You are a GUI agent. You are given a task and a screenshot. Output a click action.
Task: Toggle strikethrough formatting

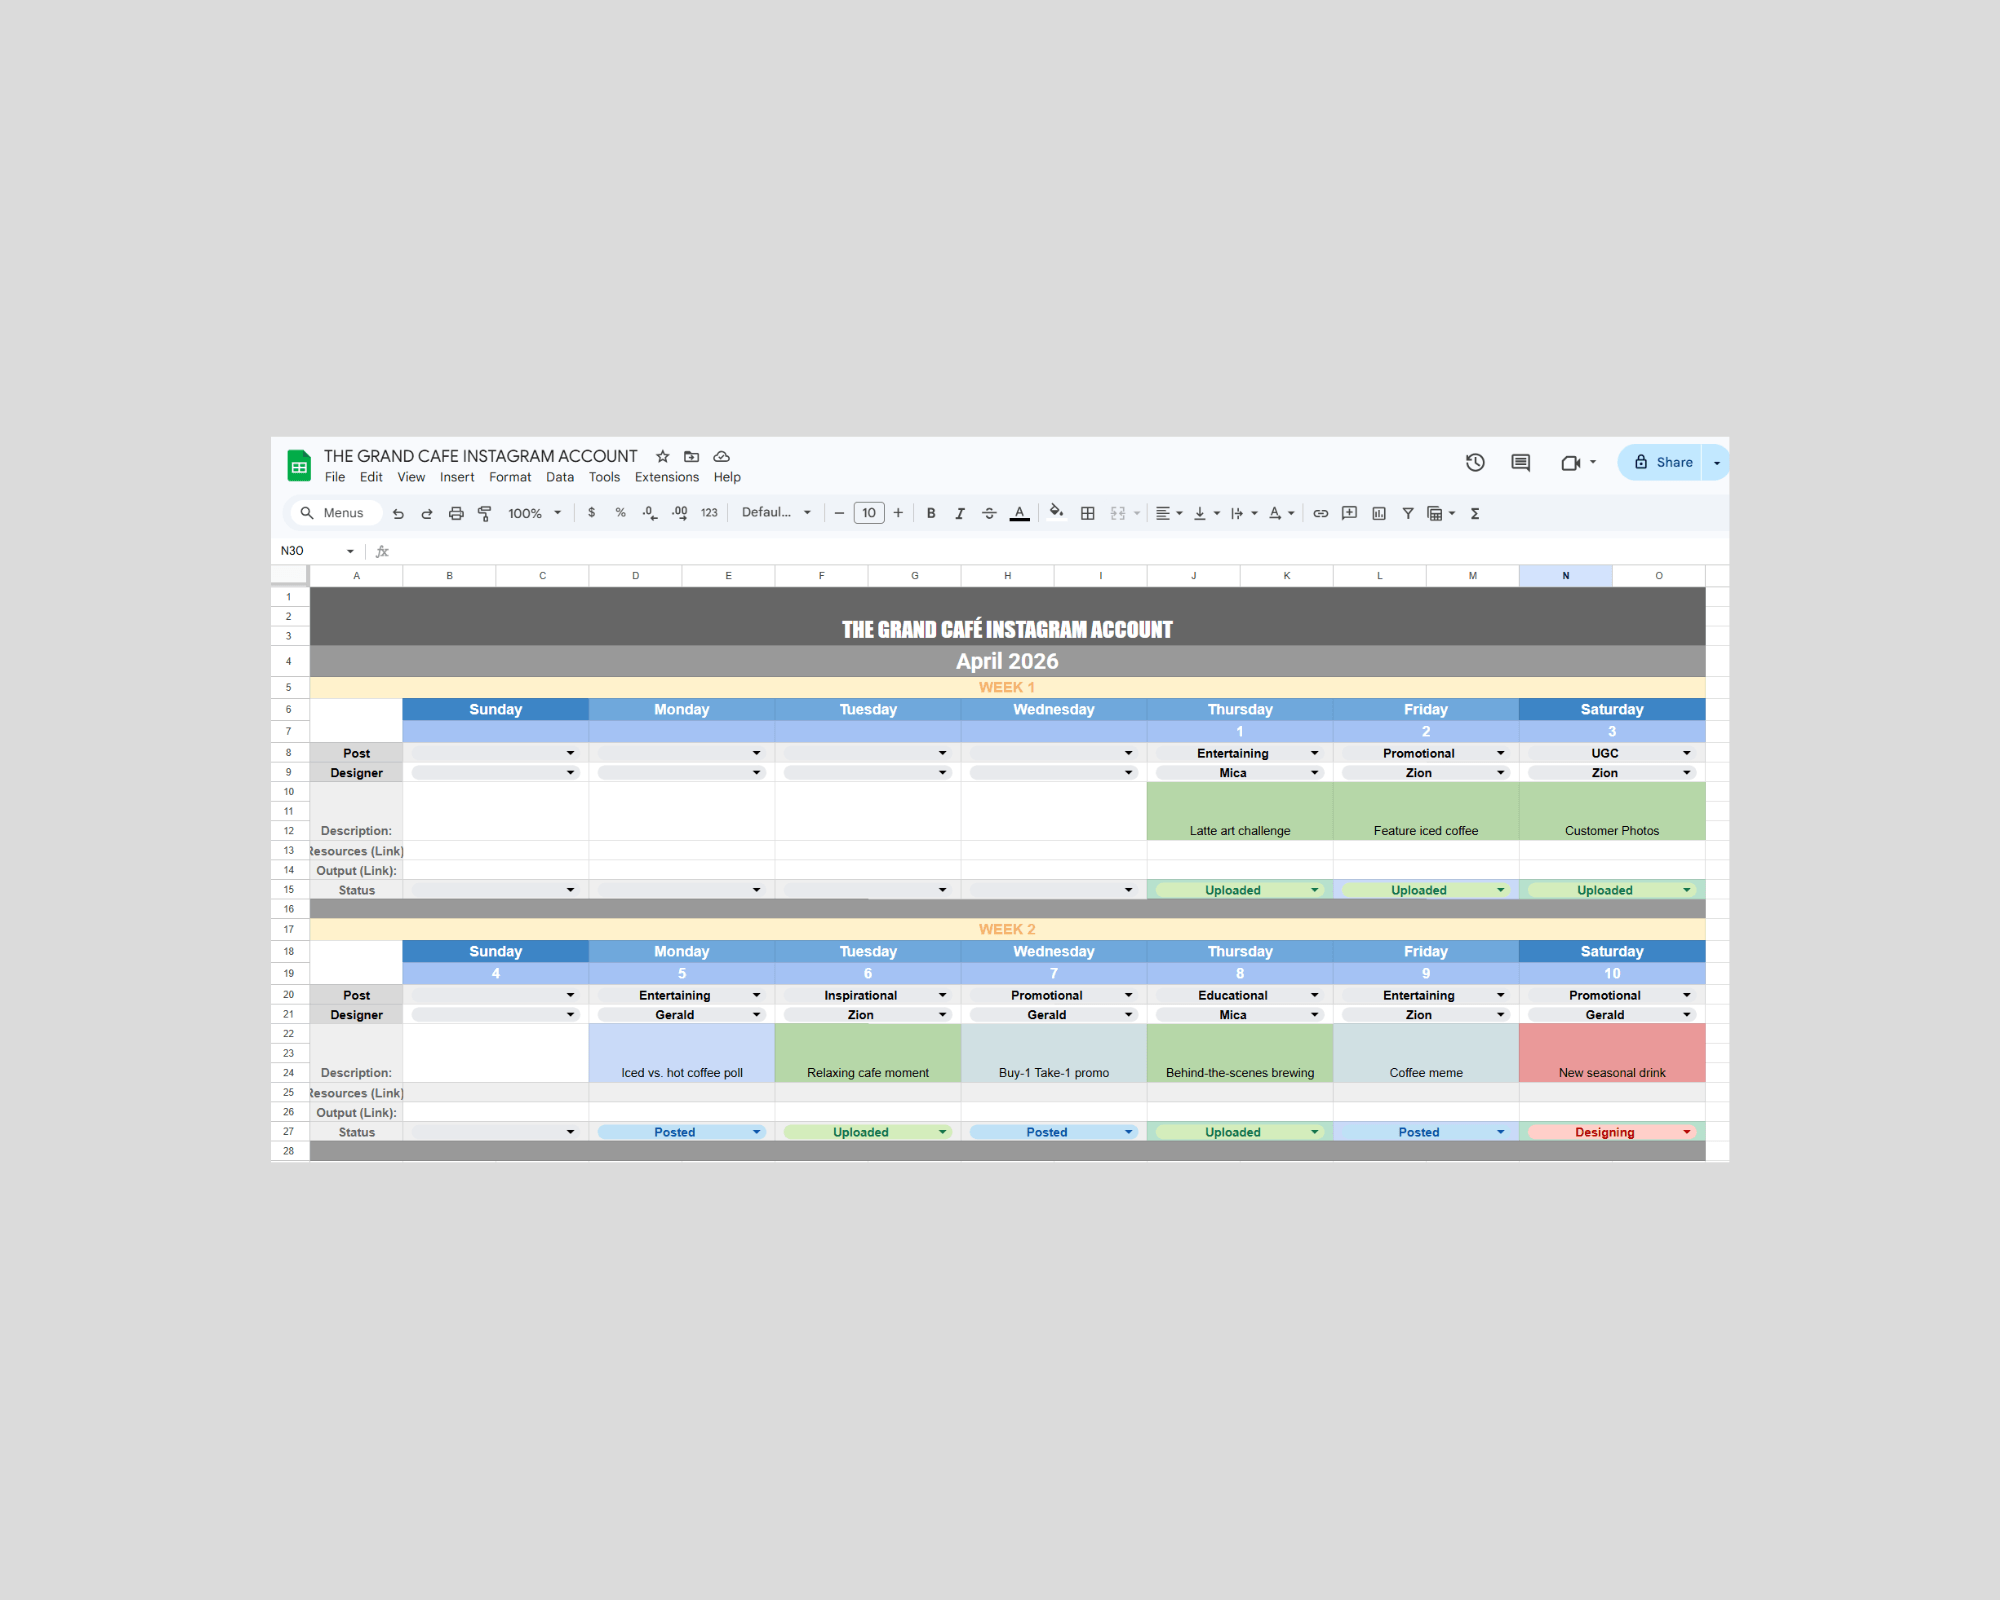click(x=989, y=513)
